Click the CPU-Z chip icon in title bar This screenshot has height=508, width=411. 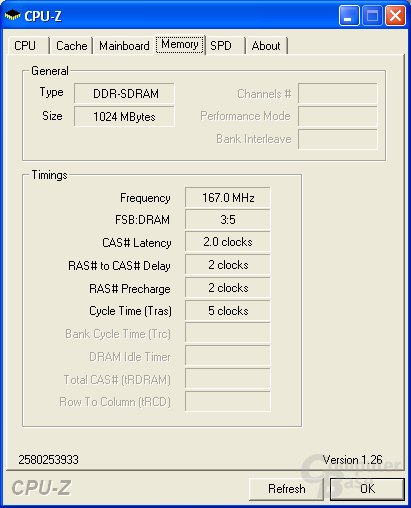13,15
